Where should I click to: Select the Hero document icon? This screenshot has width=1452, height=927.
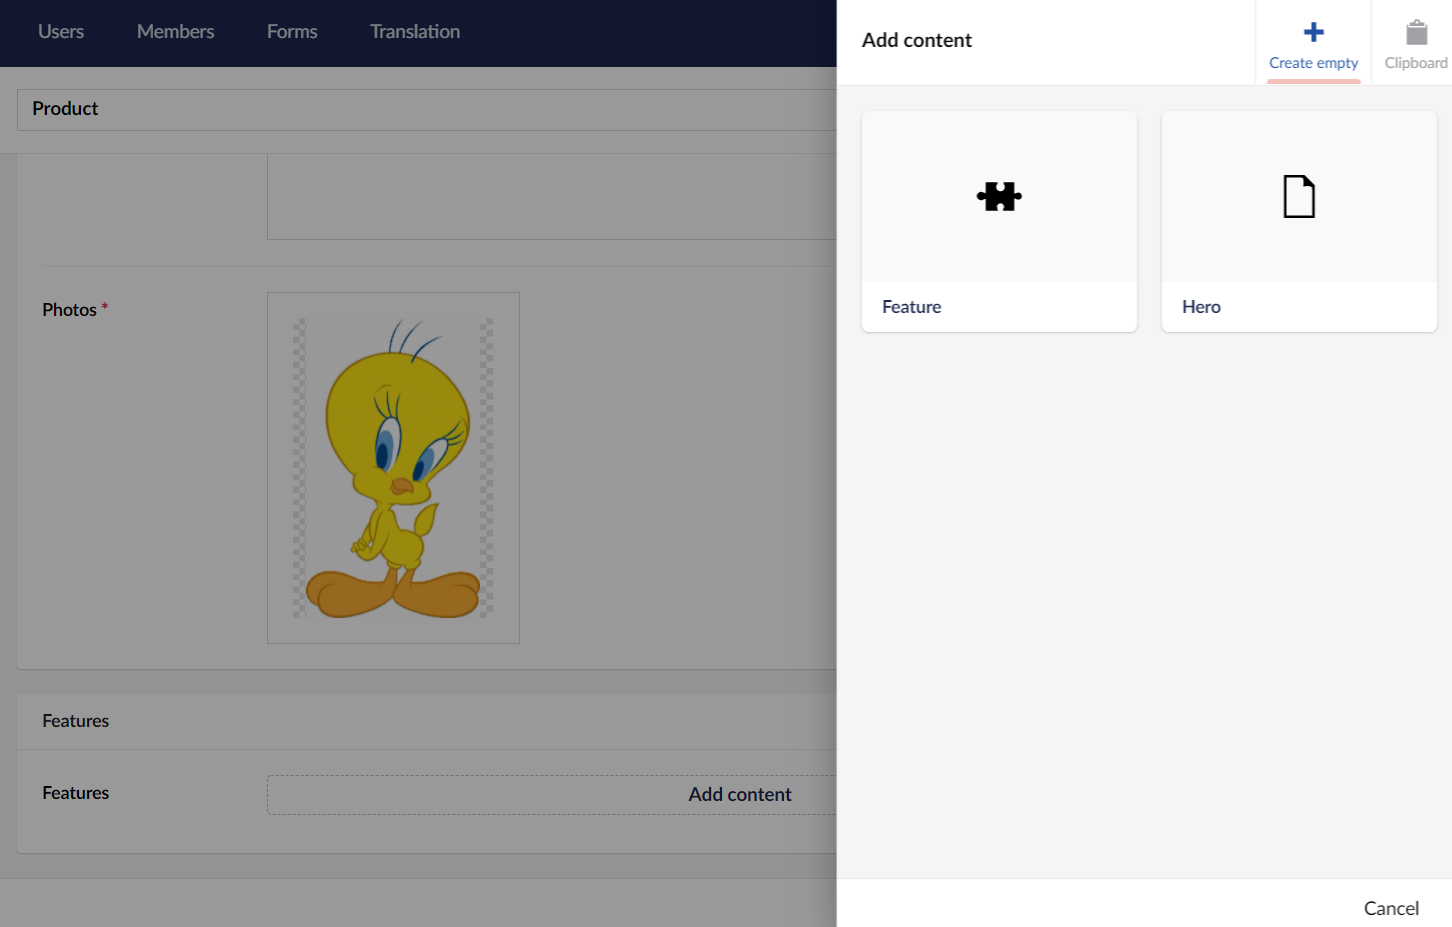tap(1298, 196)
